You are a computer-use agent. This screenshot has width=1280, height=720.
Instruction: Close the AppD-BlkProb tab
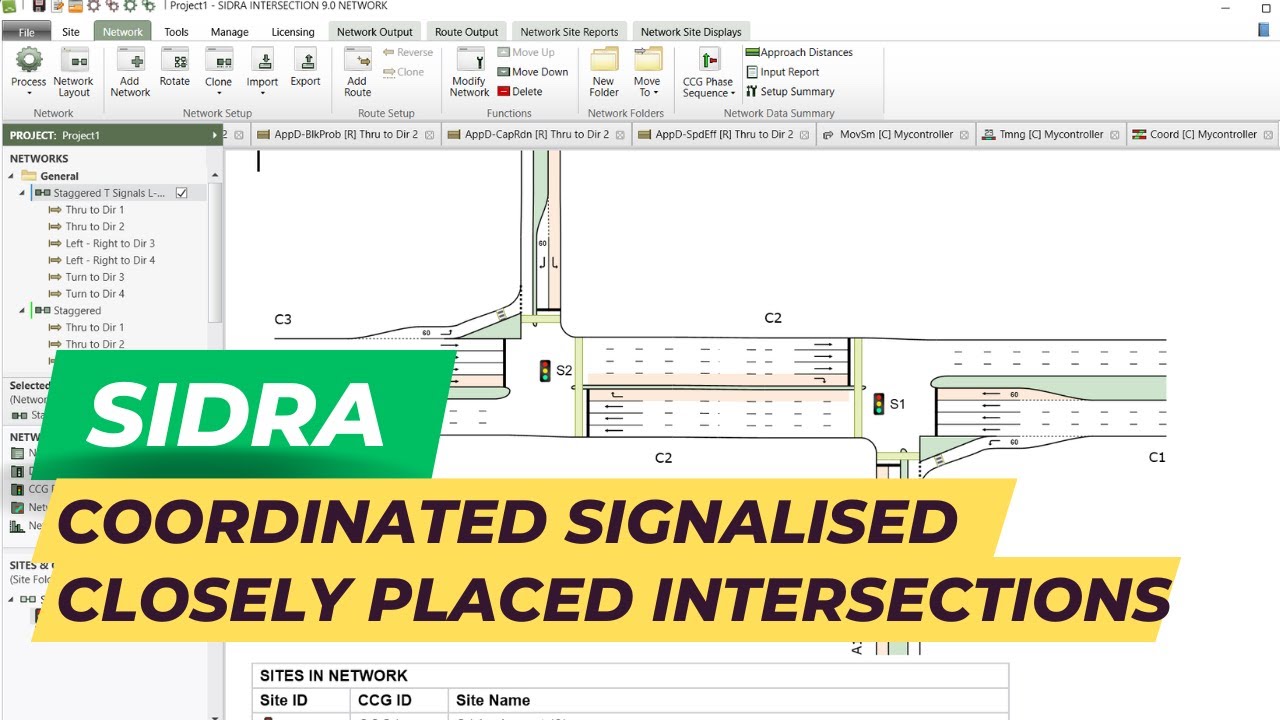[x=429, y=135]
